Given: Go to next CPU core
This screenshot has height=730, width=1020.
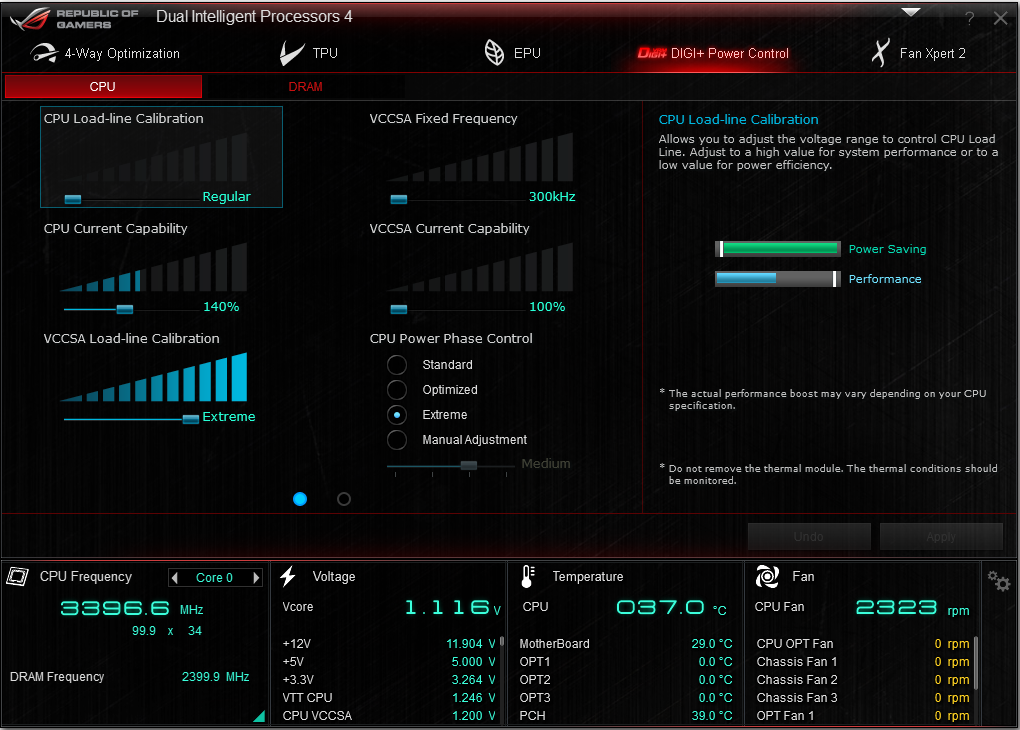Looking at the screenshot, I should (256, 577).
